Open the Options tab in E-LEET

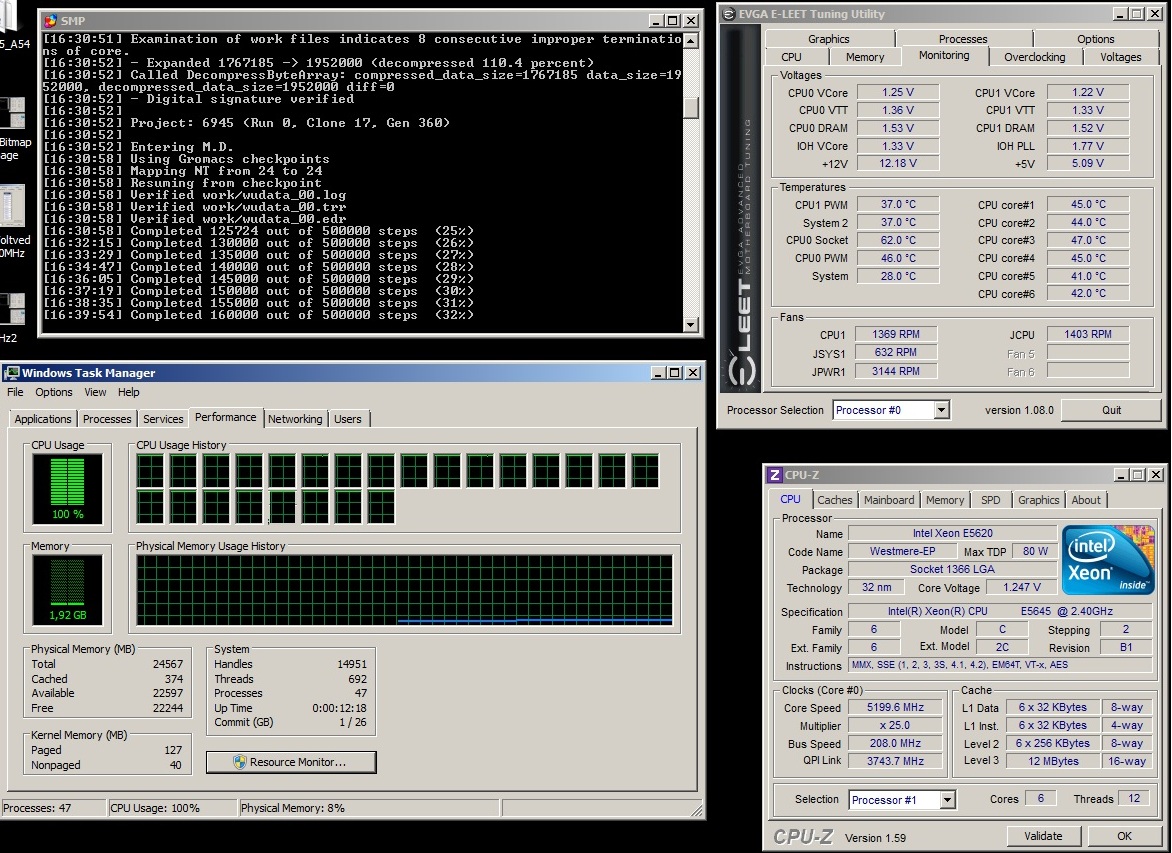click(1096, 39)
